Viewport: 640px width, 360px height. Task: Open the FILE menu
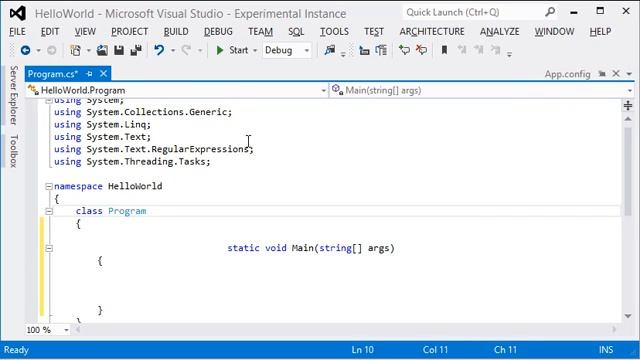tap(17, 31)
